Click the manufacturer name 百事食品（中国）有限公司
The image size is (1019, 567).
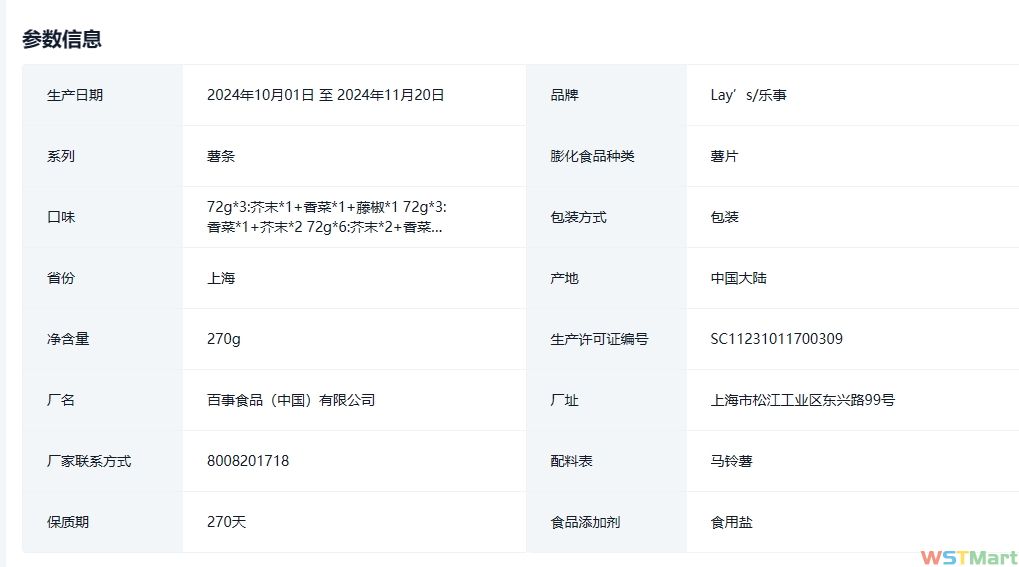pos(291,400)
